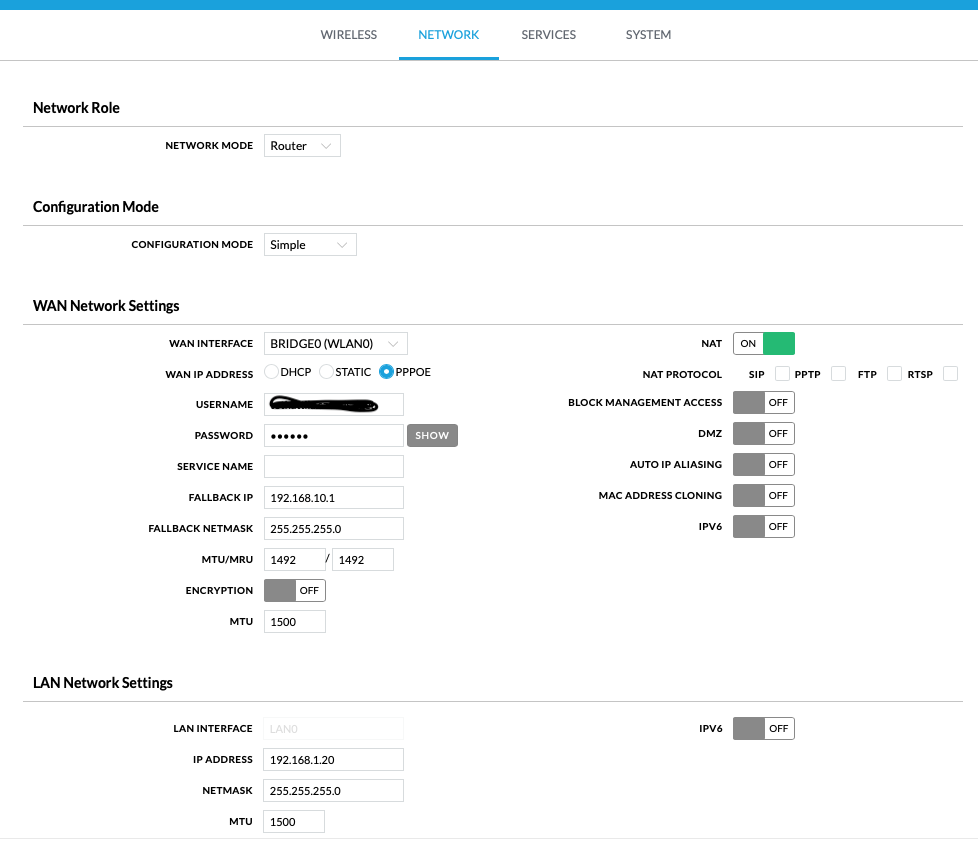This screenshot has width=978, height=848.
Task: Enable BLOCK MANAGEMENT ACCESS
Action: point(763,402)
